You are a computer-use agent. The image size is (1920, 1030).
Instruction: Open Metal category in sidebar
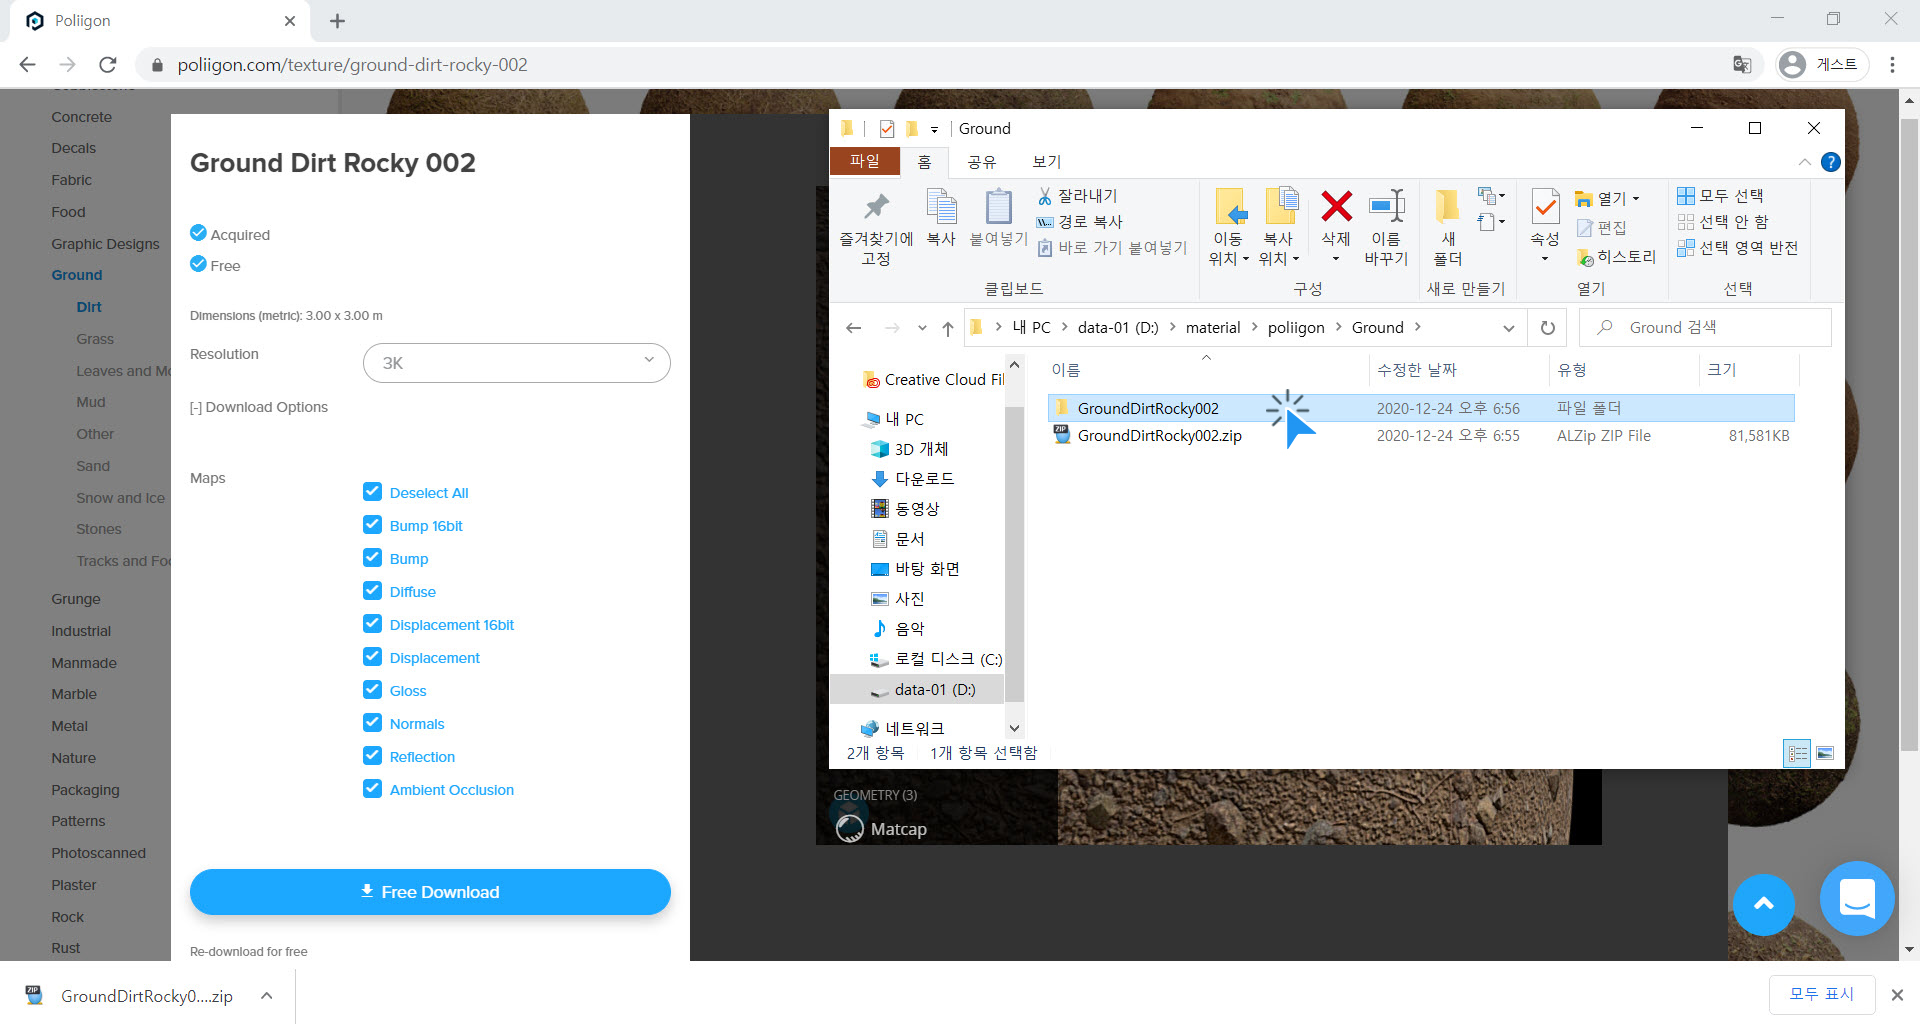70,726
